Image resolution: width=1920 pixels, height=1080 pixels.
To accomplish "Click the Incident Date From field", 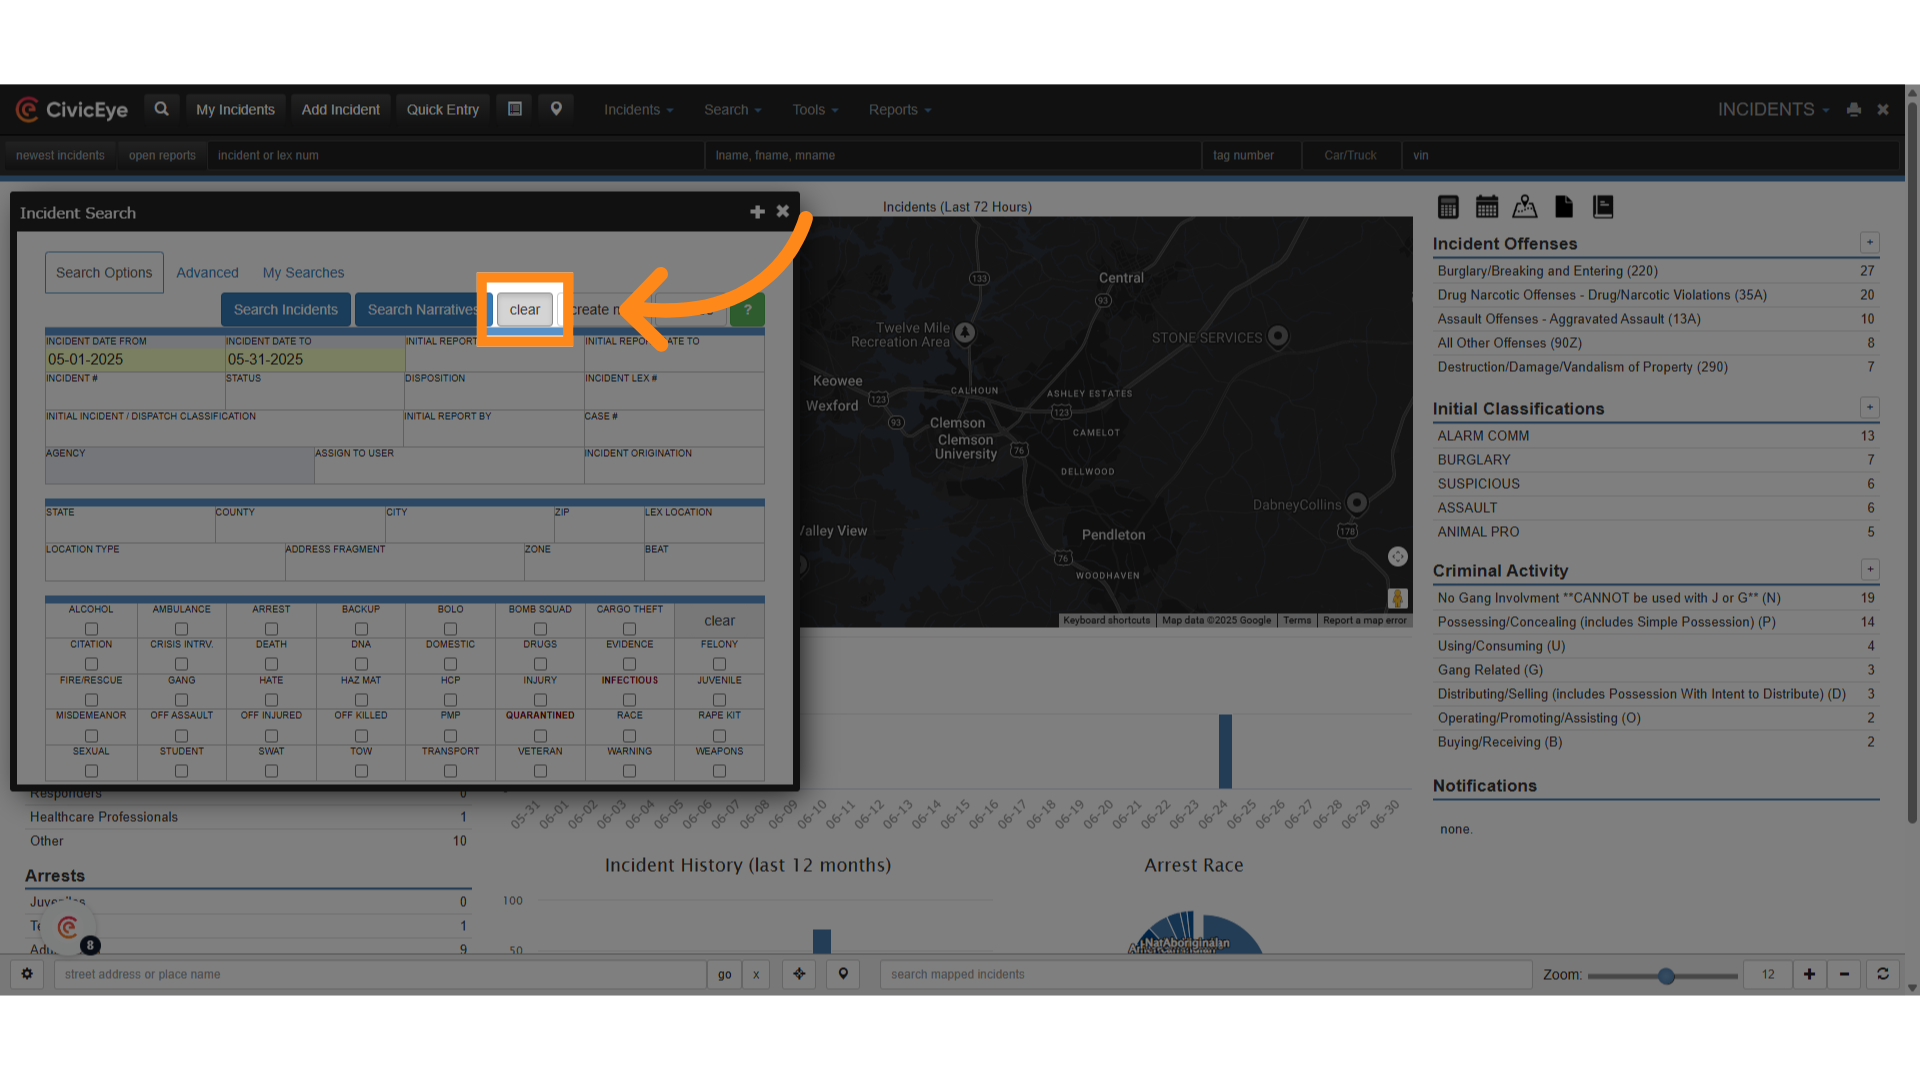I will [135, 353].
